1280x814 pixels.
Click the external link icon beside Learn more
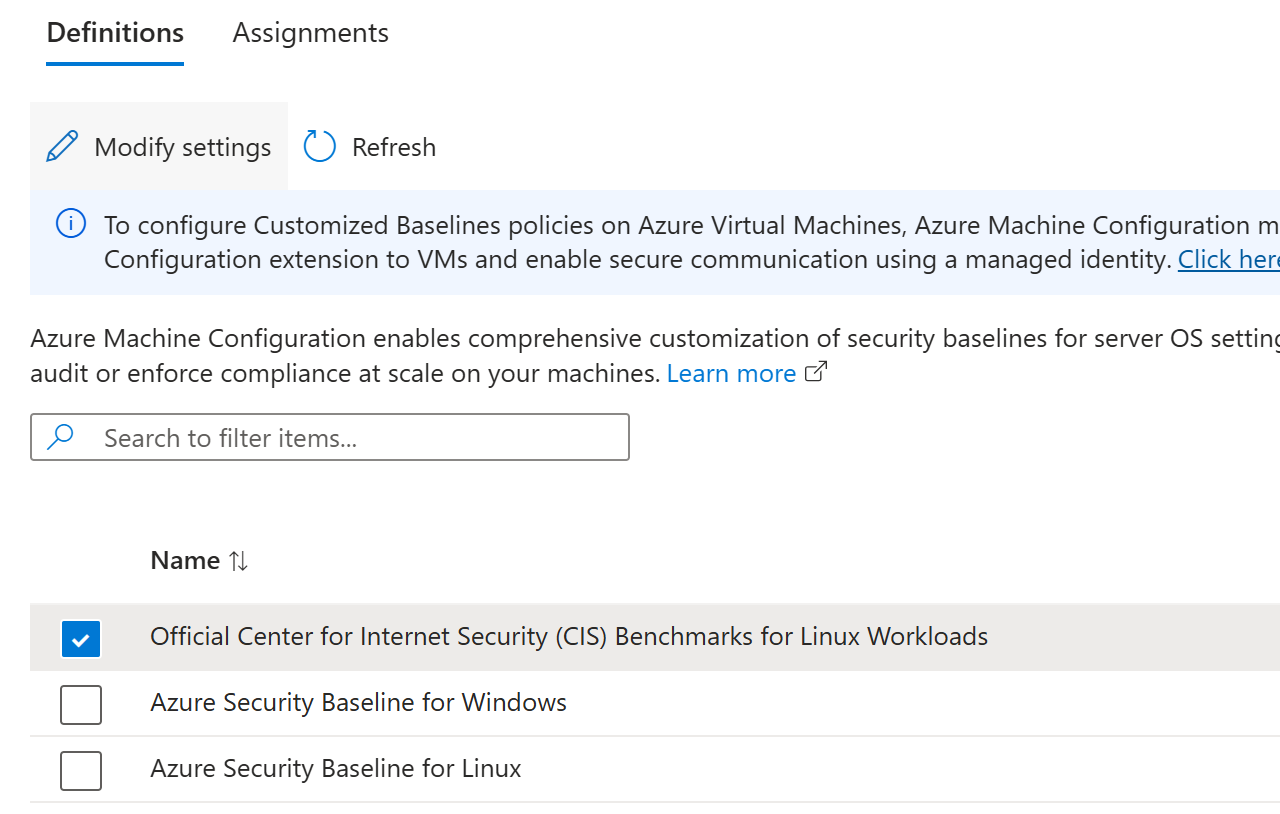pos(815,370)
